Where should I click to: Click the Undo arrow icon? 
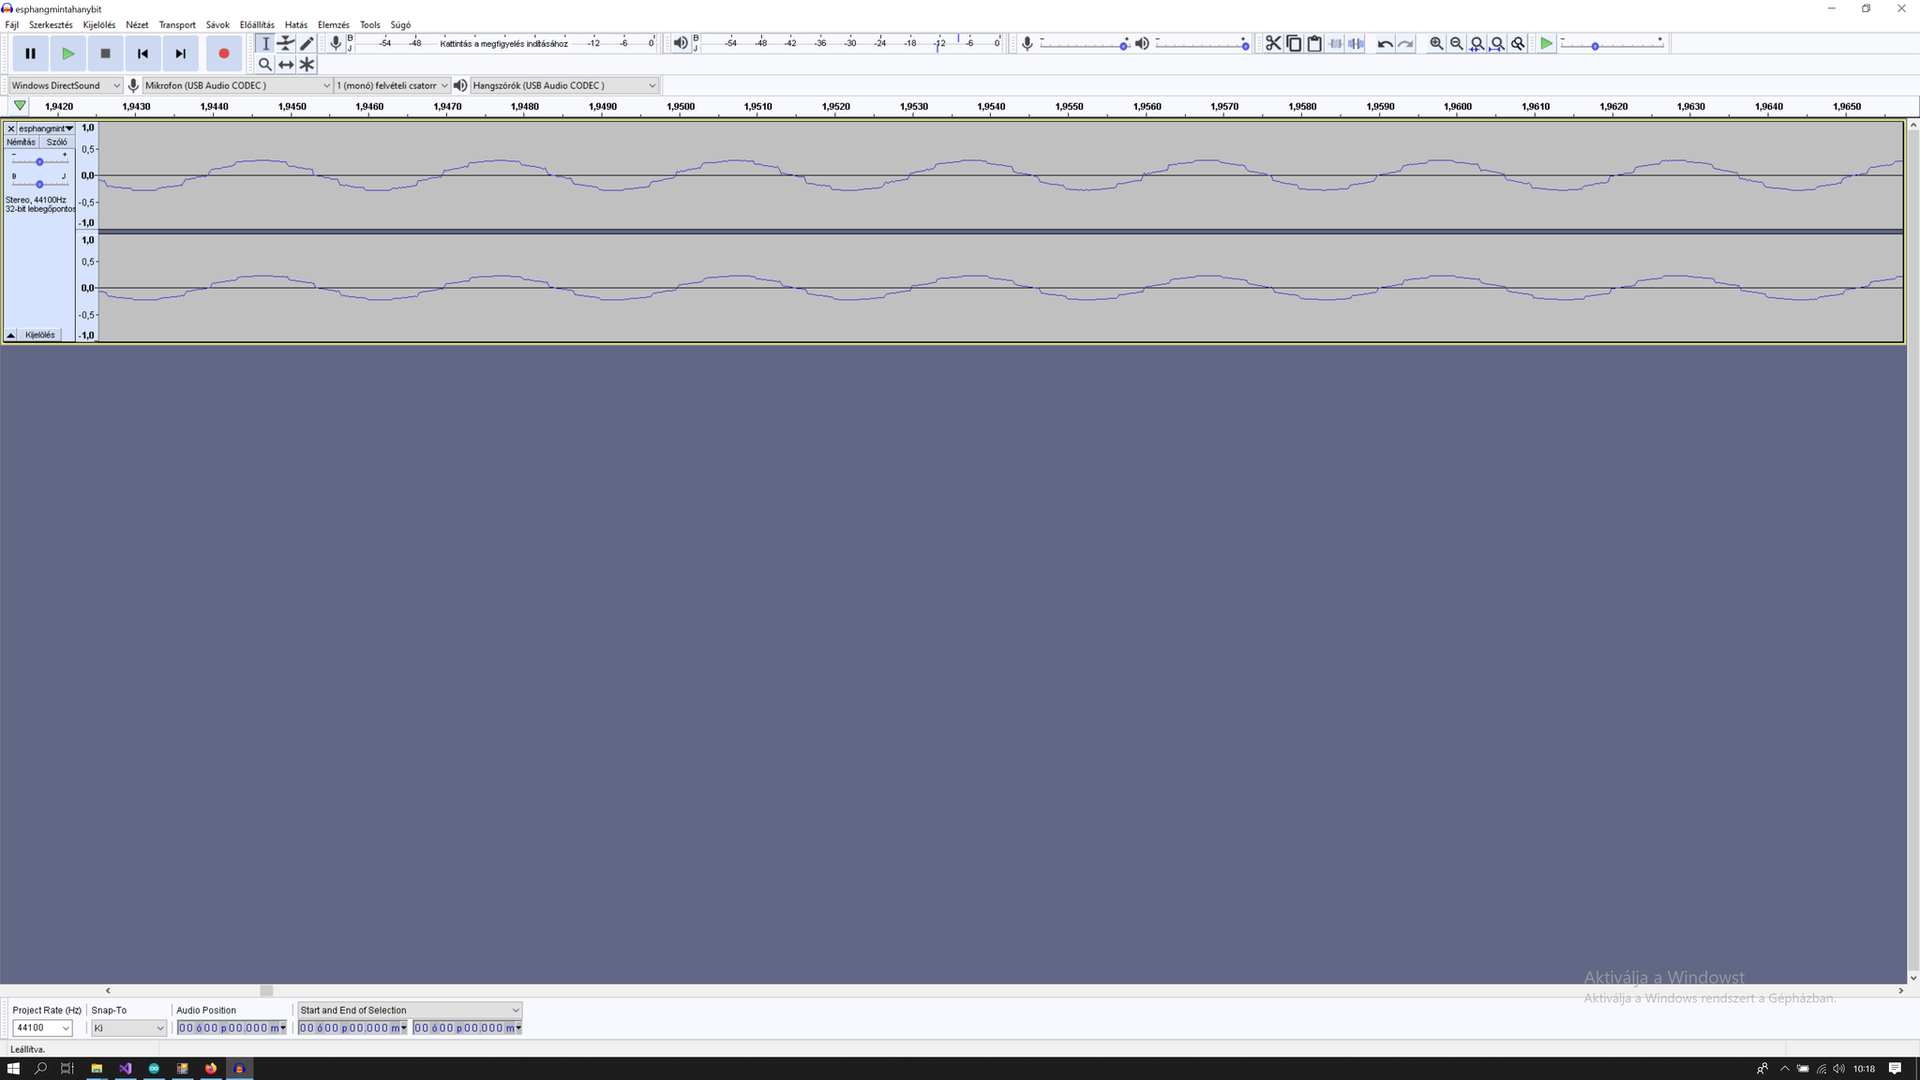click(x=1385, y=43)
